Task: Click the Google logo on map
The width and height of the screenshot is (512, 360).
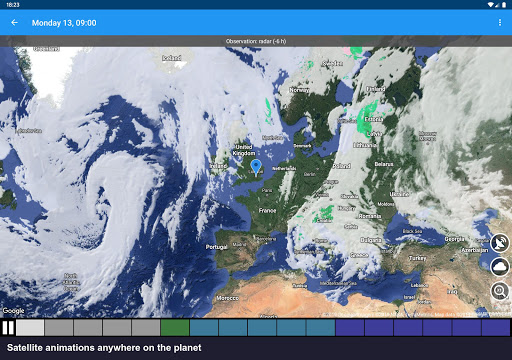Action: [x=13, y=311]
